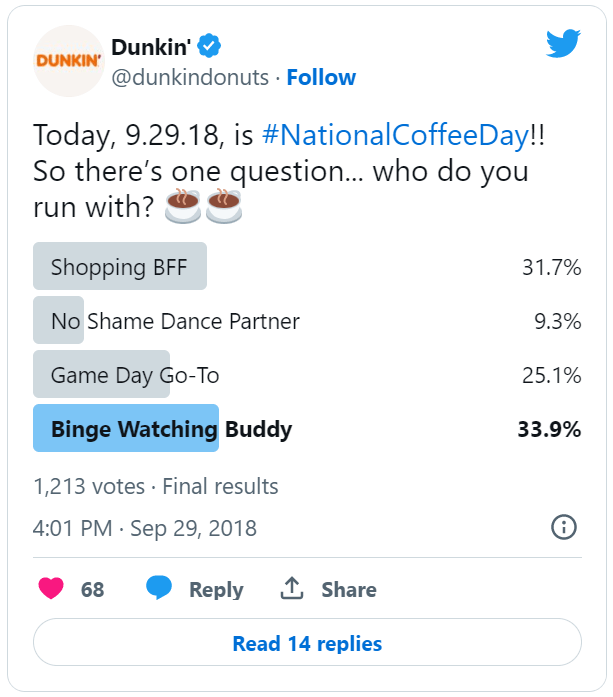Click Read 14 replies button
This screenshot has width=613, height=697.
[x=307, y=643]
